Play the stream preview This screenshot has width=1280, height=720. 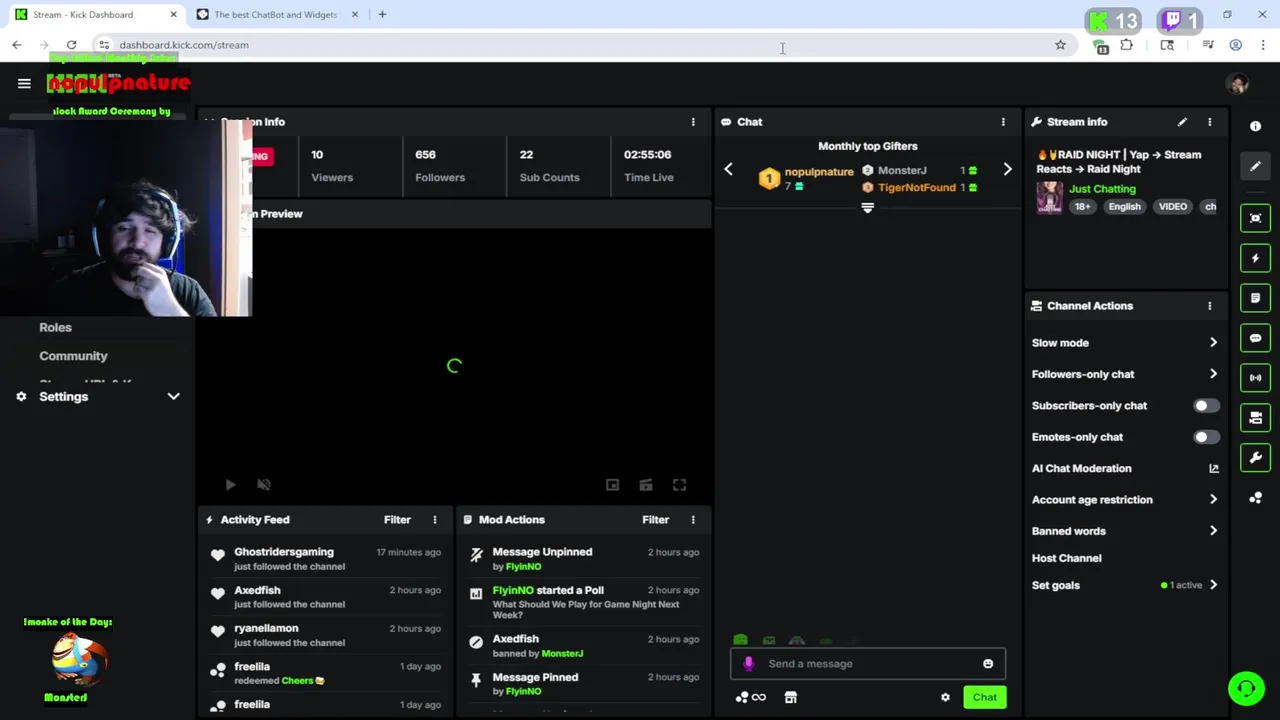[x=230, y=485]
